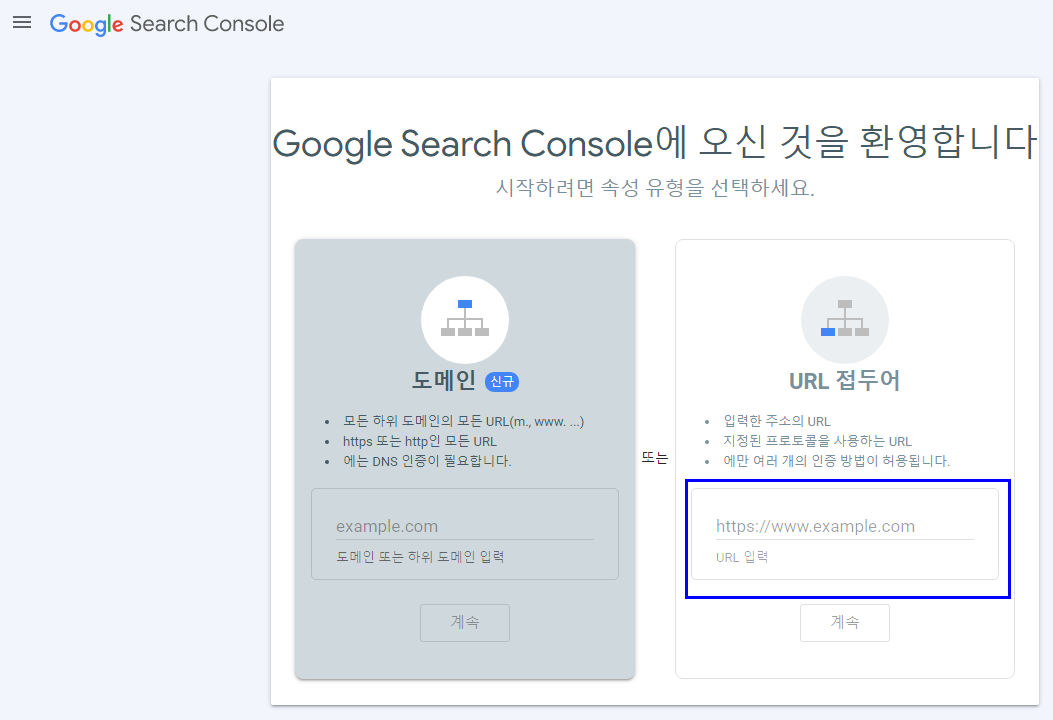Click 계속 button under the URL prefix card
This screenshot has width=1053, height=720.
pos(845,623)
